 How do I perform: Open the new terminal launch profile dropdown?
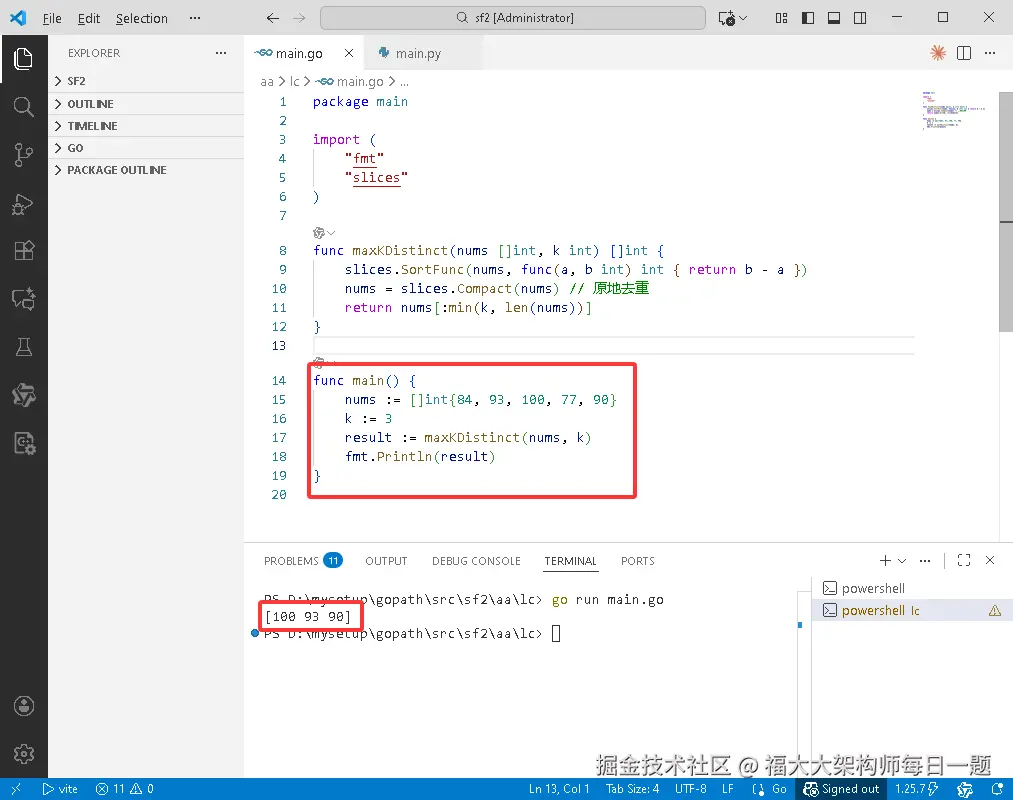coord(903,561)
